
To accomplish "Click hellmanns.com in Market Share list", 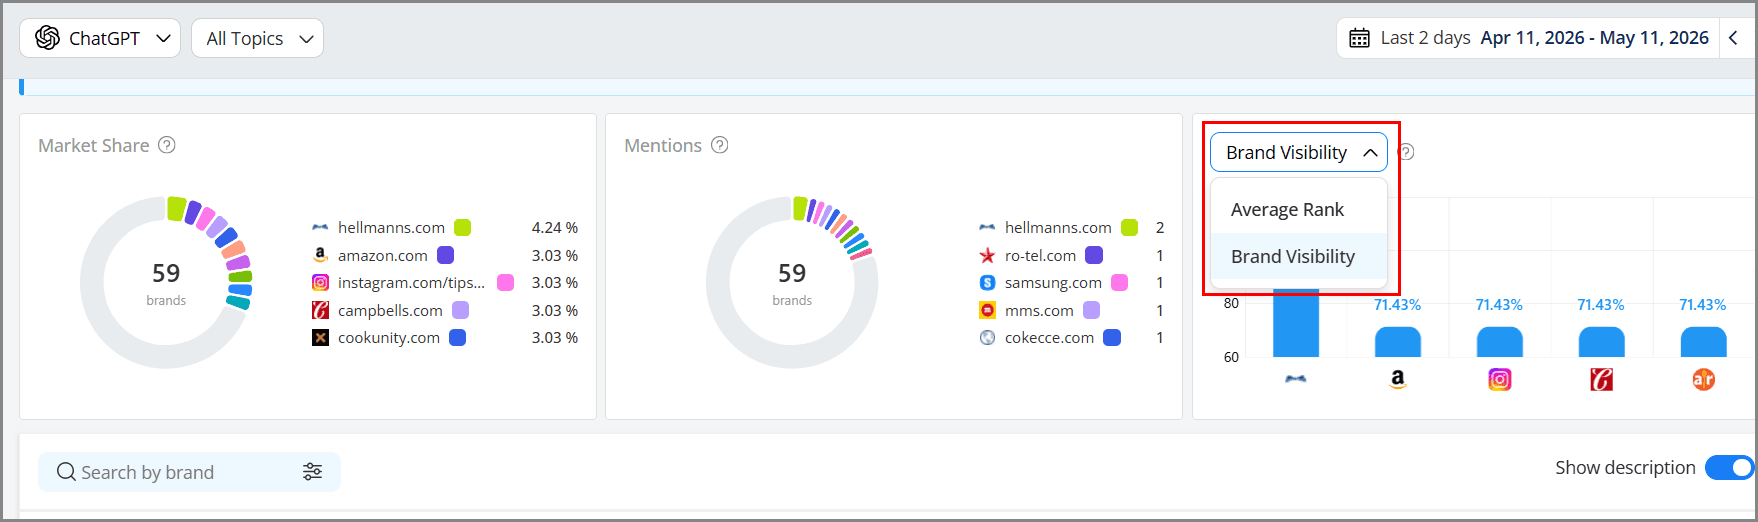I will coord(391,228).
